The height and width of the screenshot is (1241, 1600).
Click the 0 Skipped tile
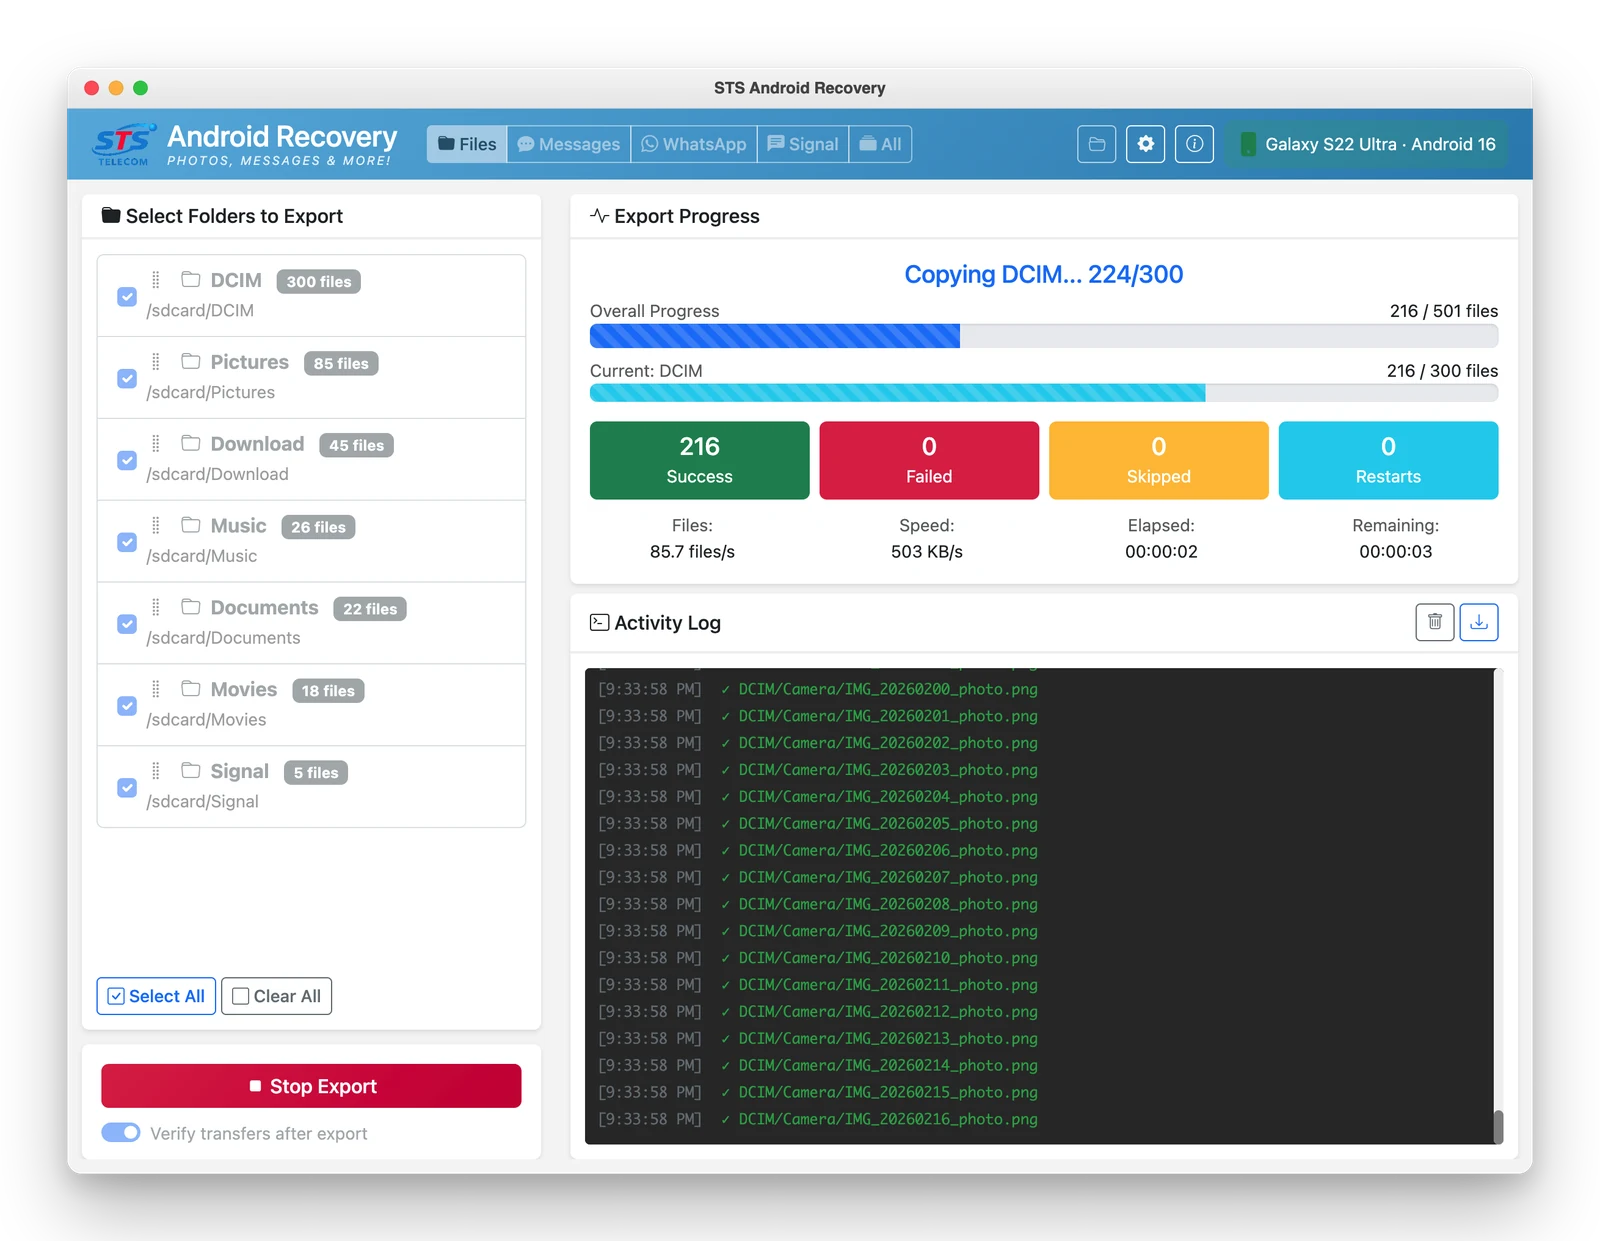1159,460
